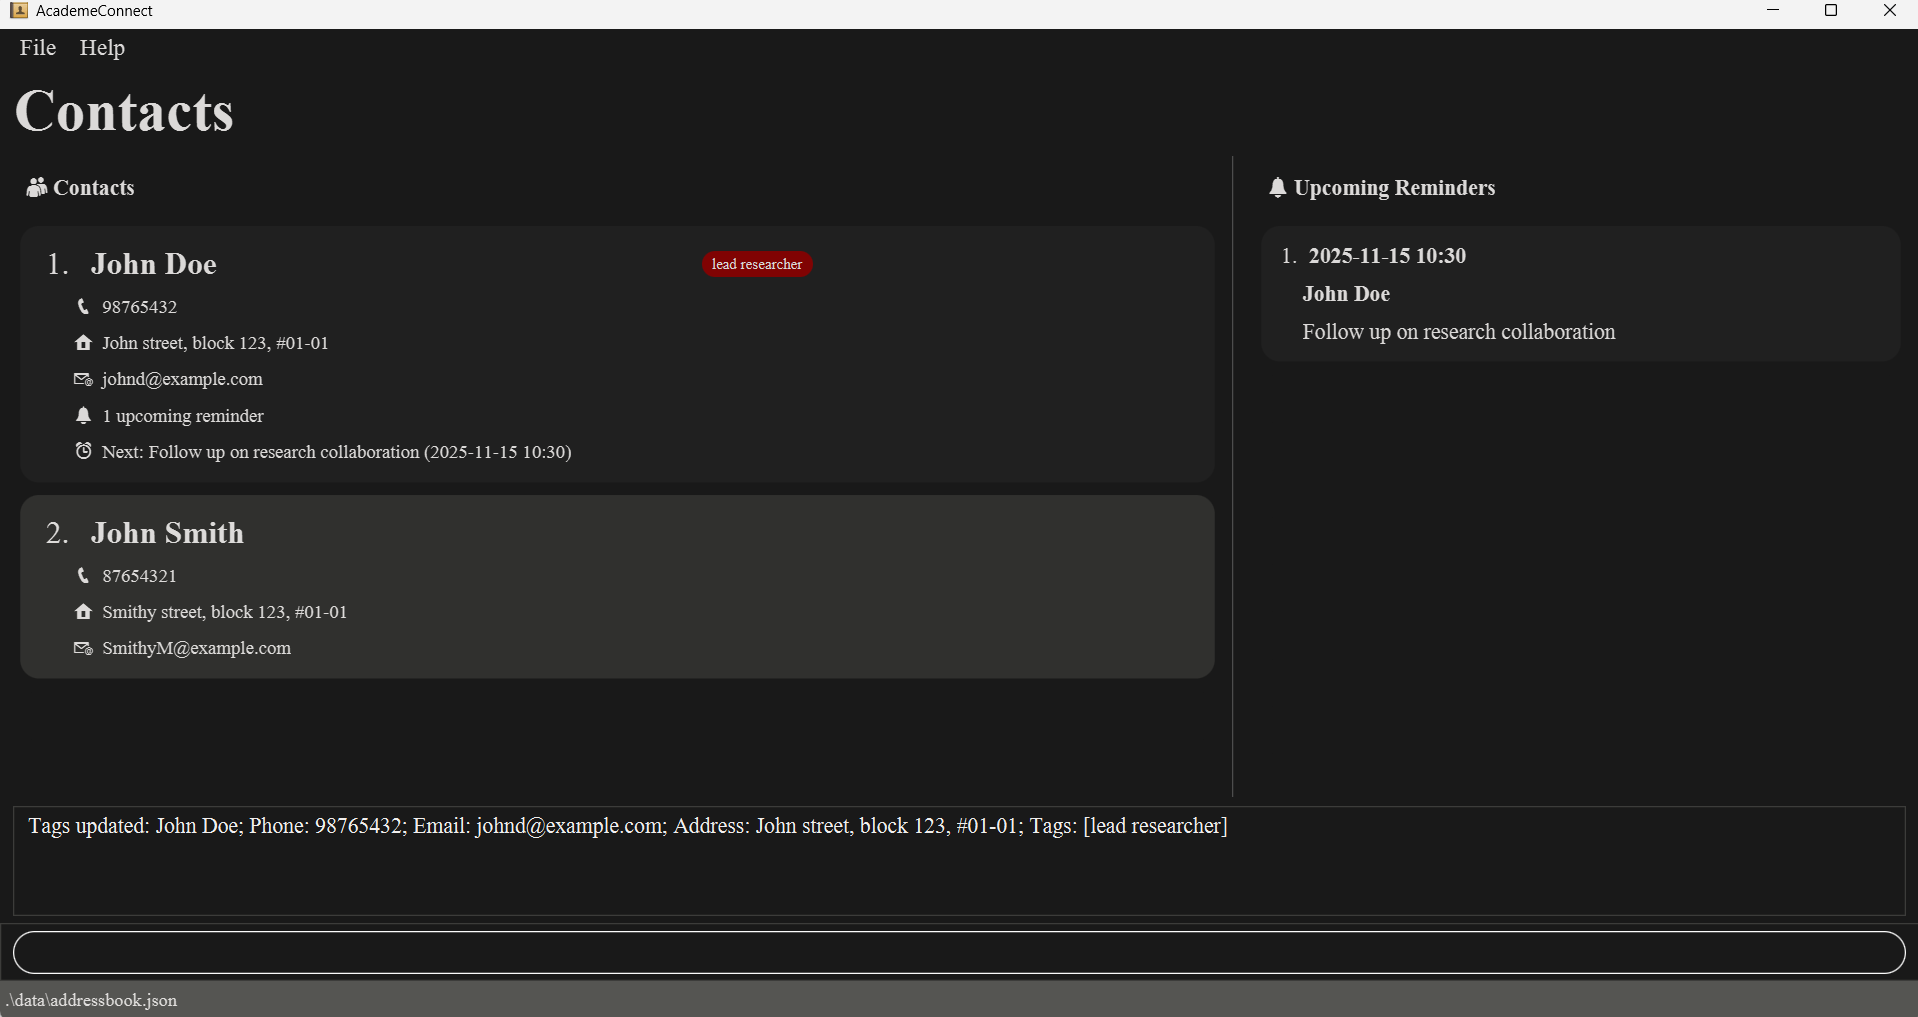Screen dimensions: 1918x1017
Task: Select the John Doe contact name
Action: [x=154, y=264]
